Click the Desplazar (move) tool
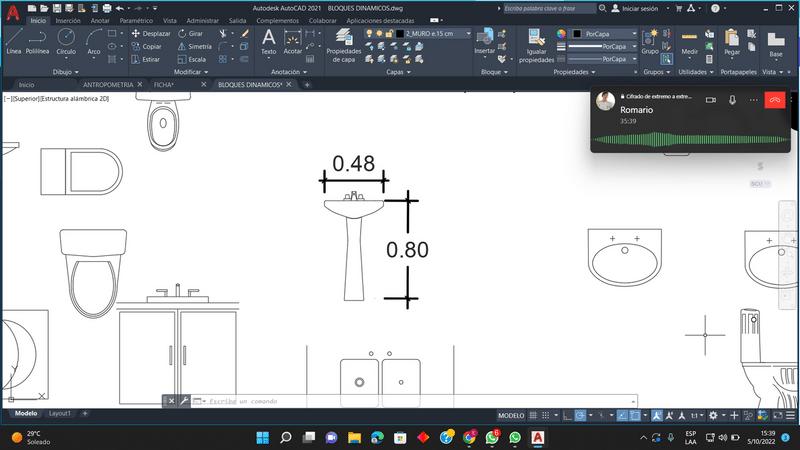 (151, 34)
